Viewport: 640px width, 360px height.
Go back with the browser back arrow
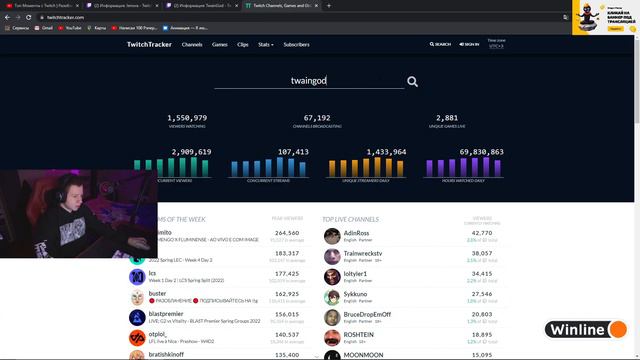click(x=7, y=18)
